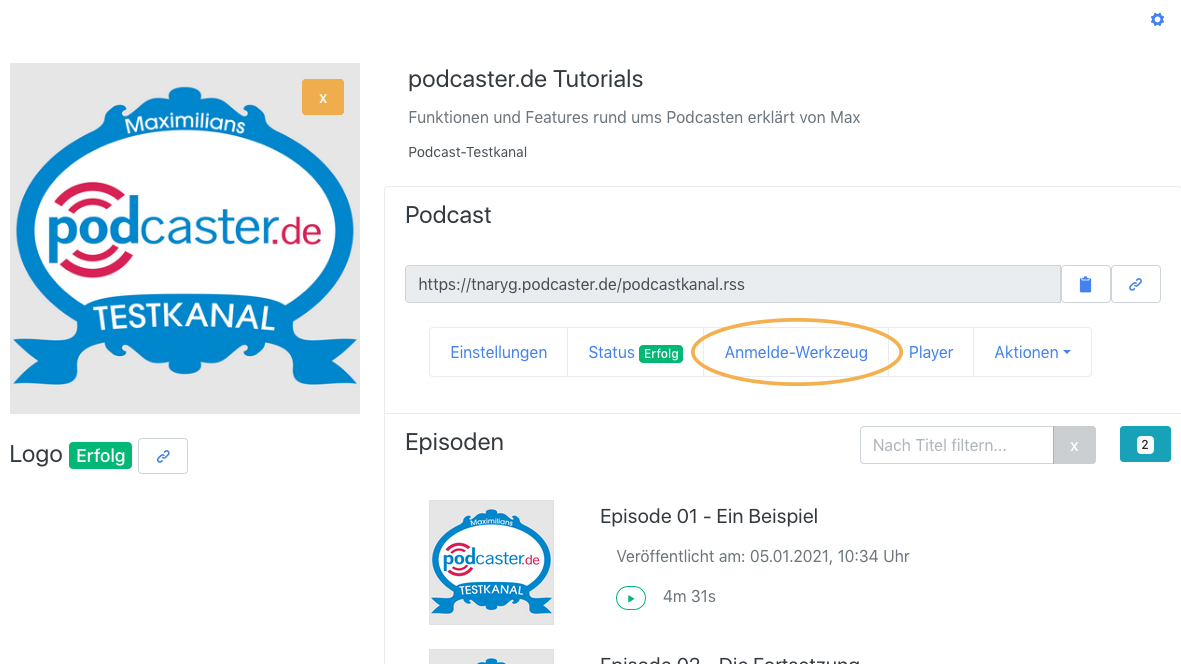Image resolution: width=1181 pixels, height=664 pixels.
Task: Open the Anmelde-Werkzeug tab
Action: (x=796, y=352)
